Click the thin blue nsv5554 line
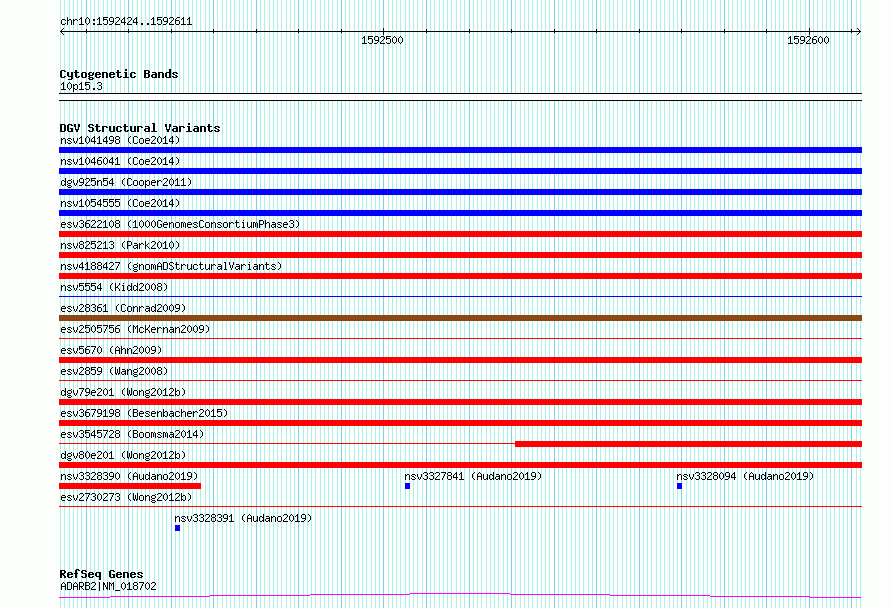890x608 pixels. pos(460,296)
